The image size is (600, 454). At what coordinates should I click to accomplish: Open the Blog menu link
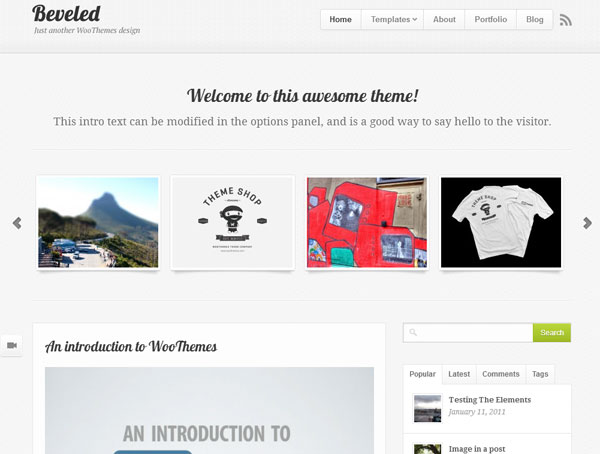pos(535,20)
